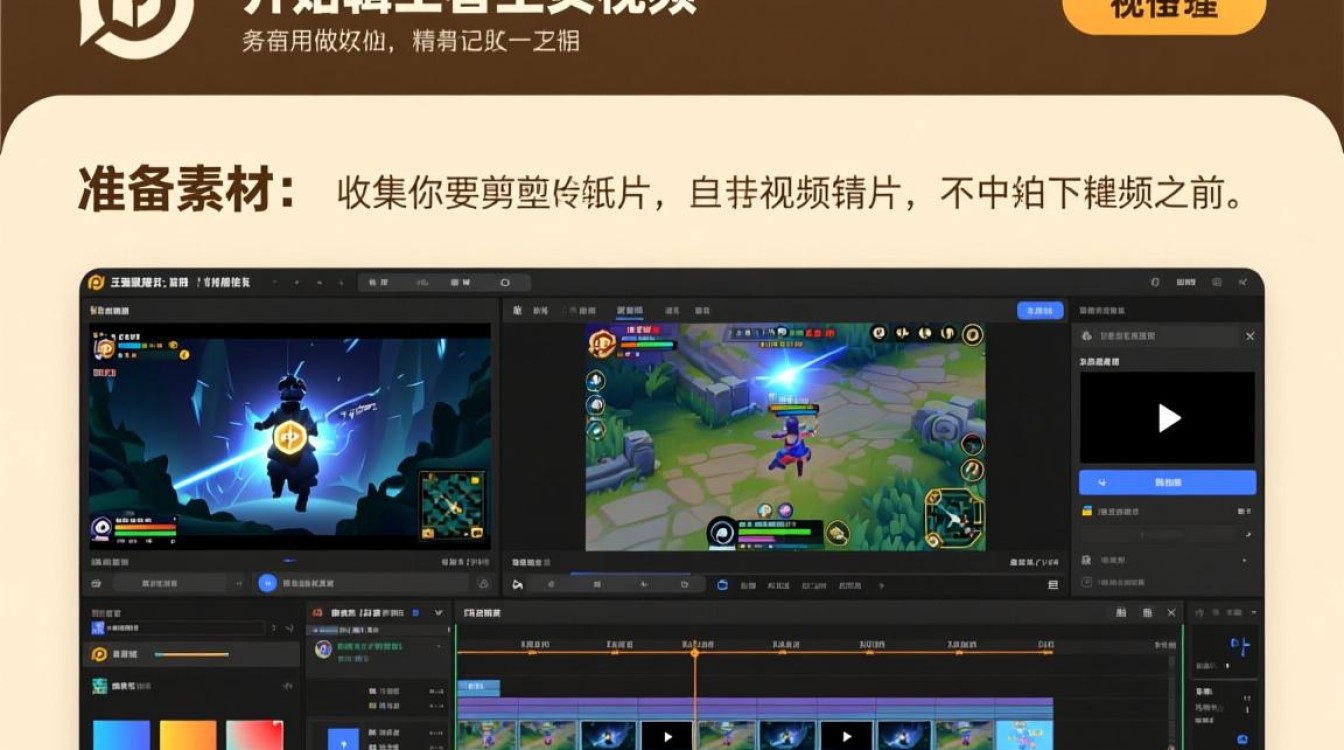Click the camera icon at left of bottom bar under left preview
This screenshot has height=750, width=1344.
coord(97,583)
